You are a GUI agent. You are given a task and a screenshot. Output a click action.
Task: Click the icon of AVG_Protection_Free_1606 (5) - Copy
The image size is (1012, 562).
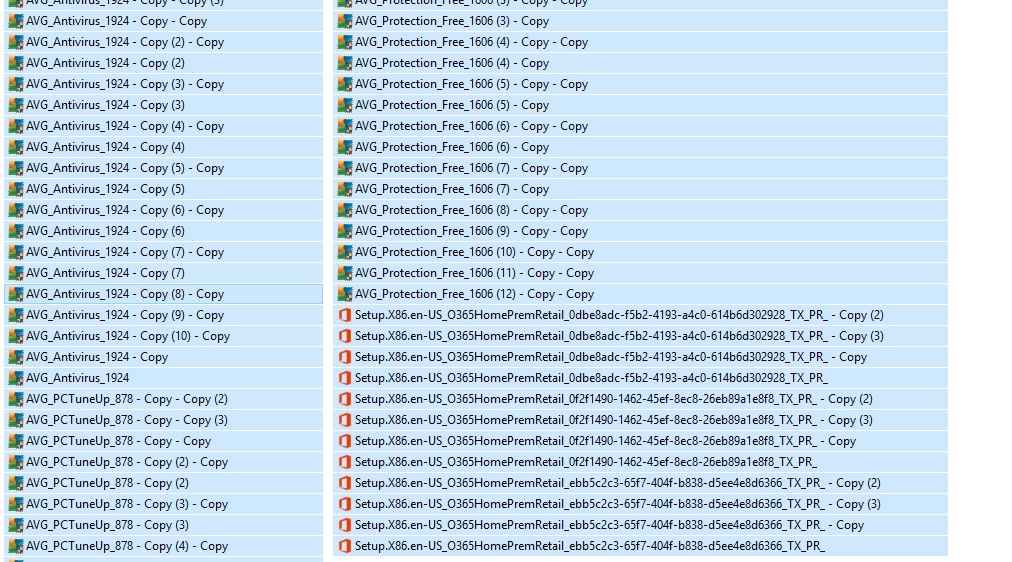[x=345, y=105]
